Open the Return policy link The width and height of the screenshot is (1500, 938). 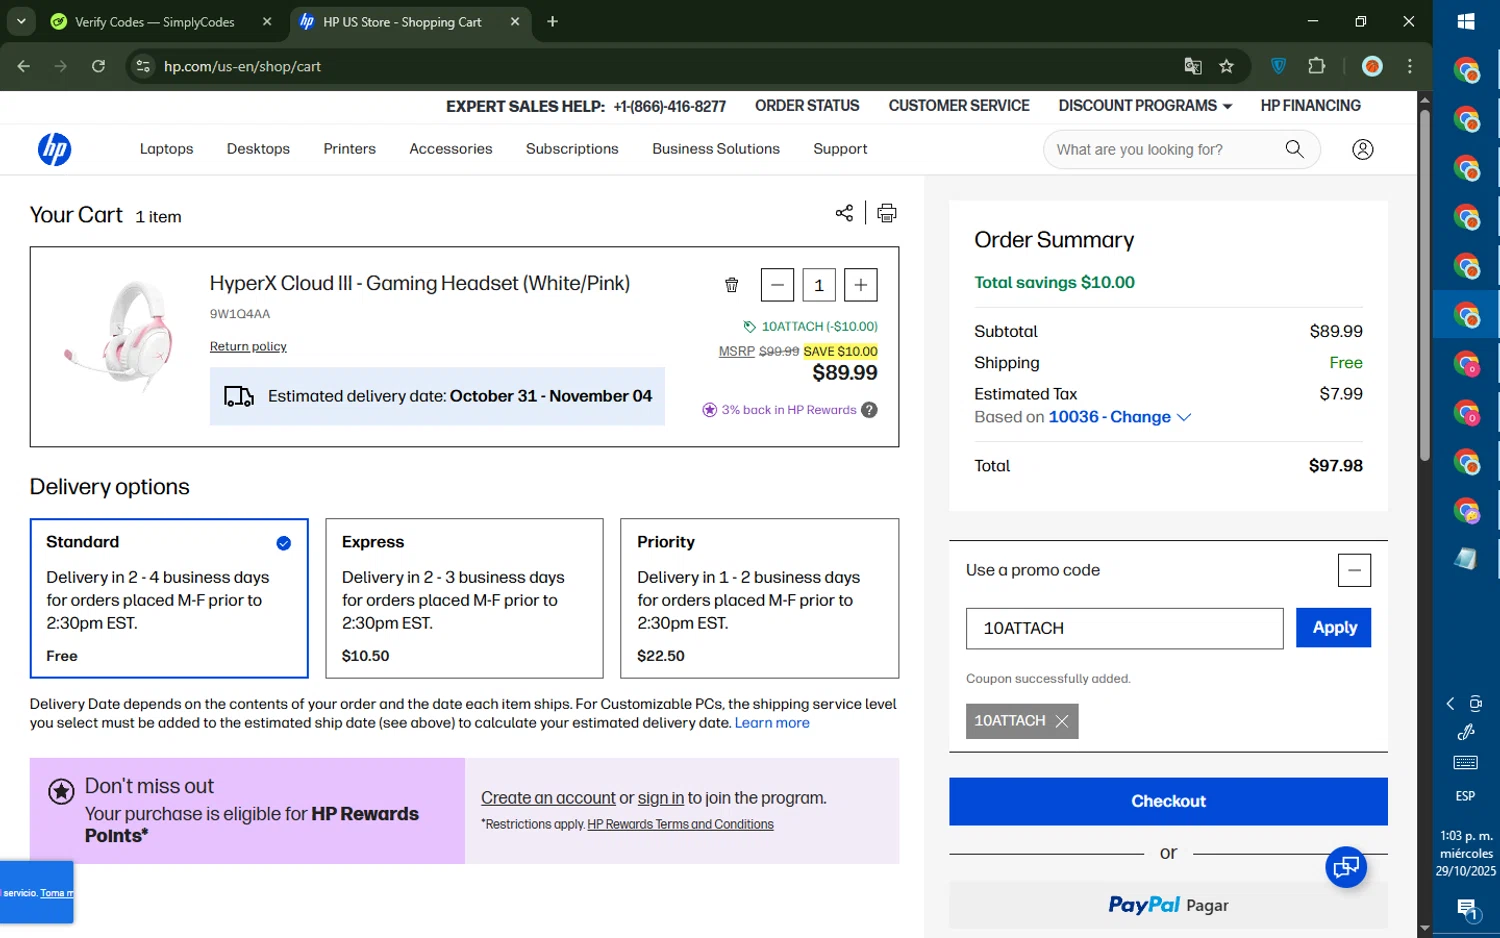pos(248,347)
